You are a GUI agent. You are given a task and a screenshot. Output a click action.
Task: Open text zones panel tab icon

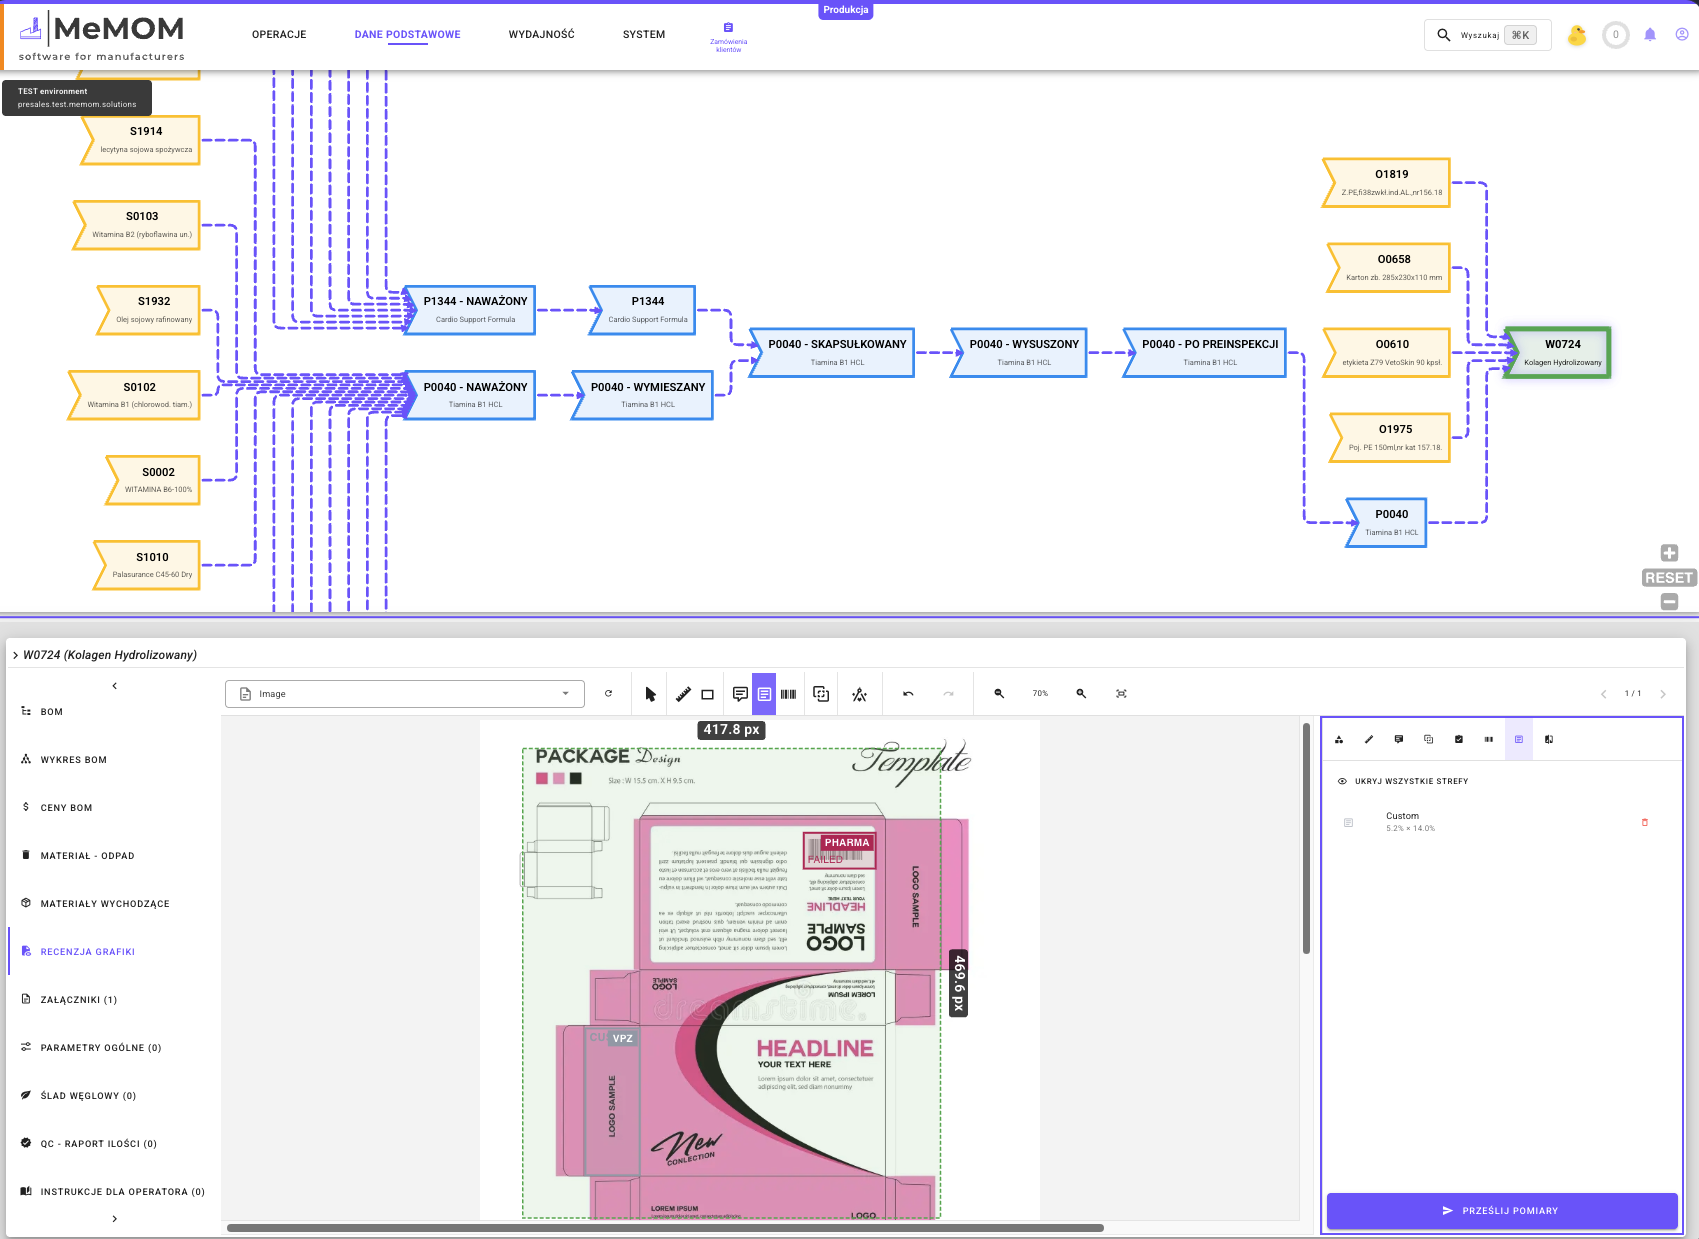click(1519, 740)
